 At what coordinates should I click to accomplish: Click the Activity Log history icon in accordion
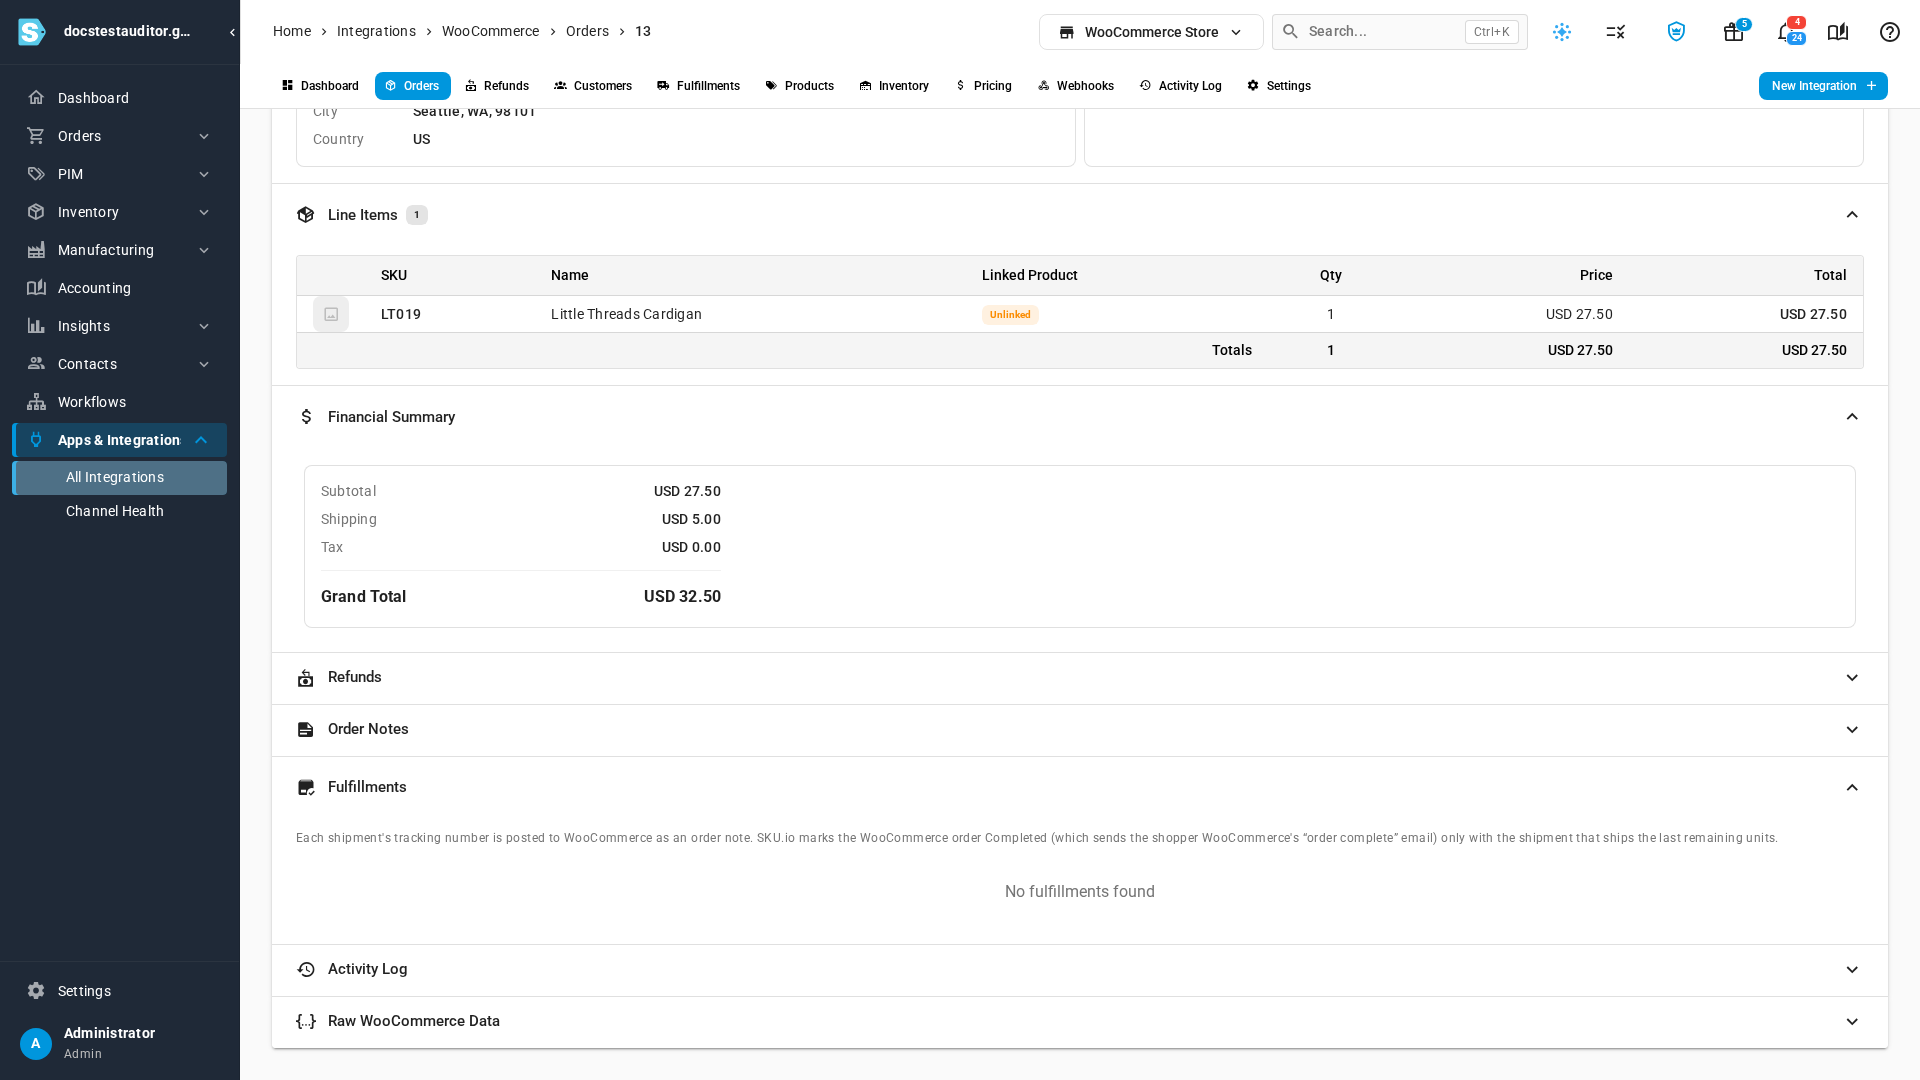[x=306, y=970]
